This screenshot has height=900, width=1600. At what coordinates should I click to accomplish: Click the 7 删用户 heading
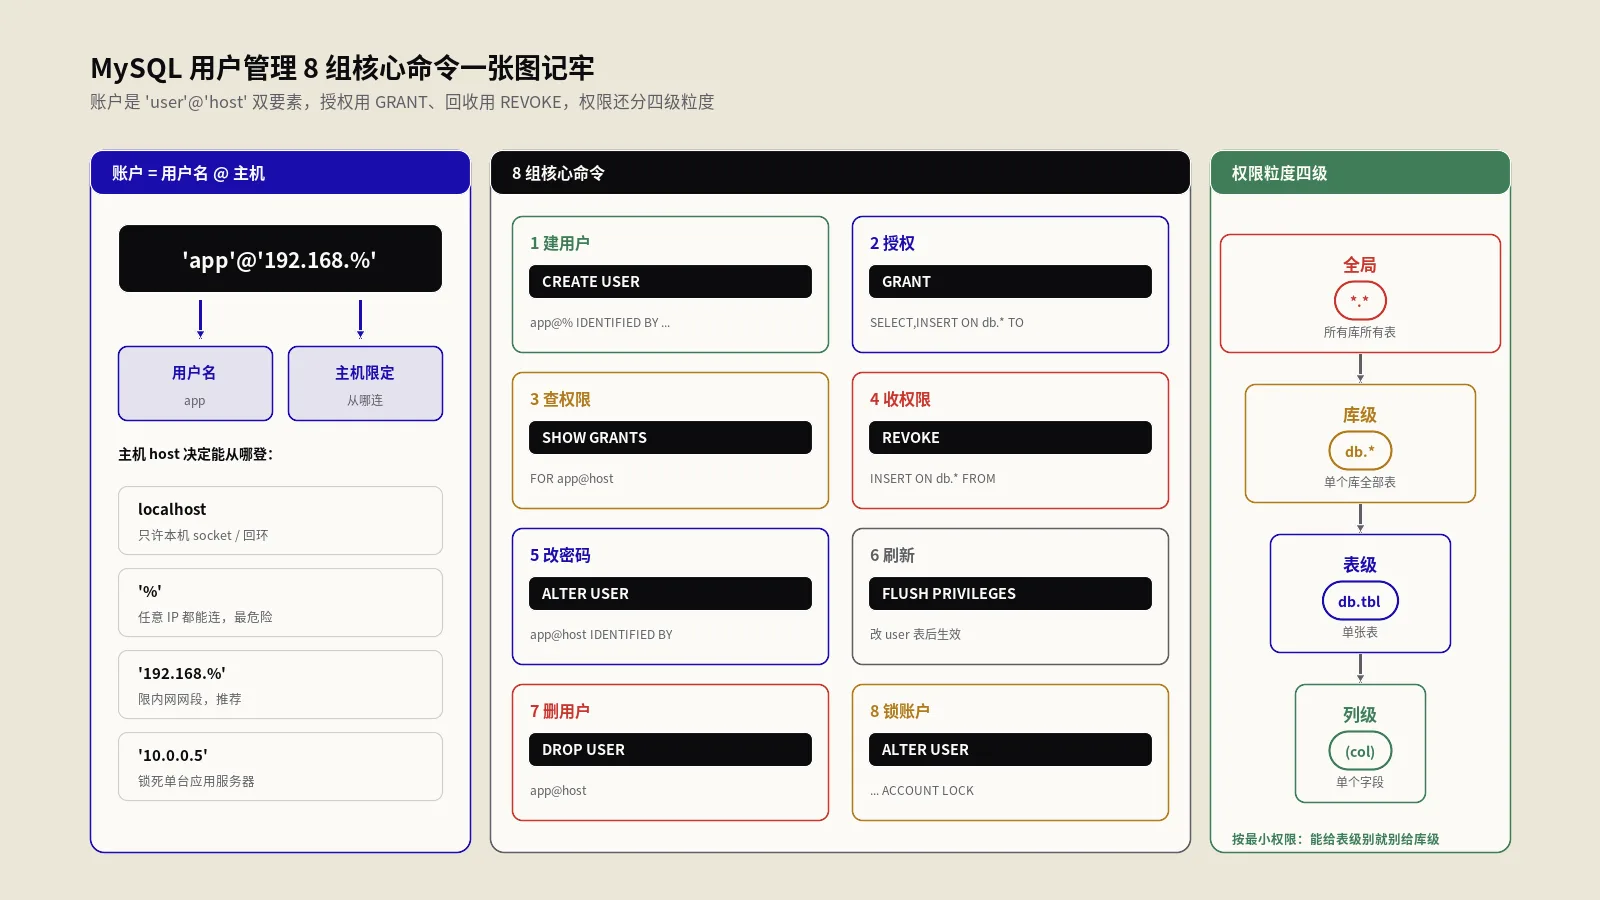tap(560, 711)
